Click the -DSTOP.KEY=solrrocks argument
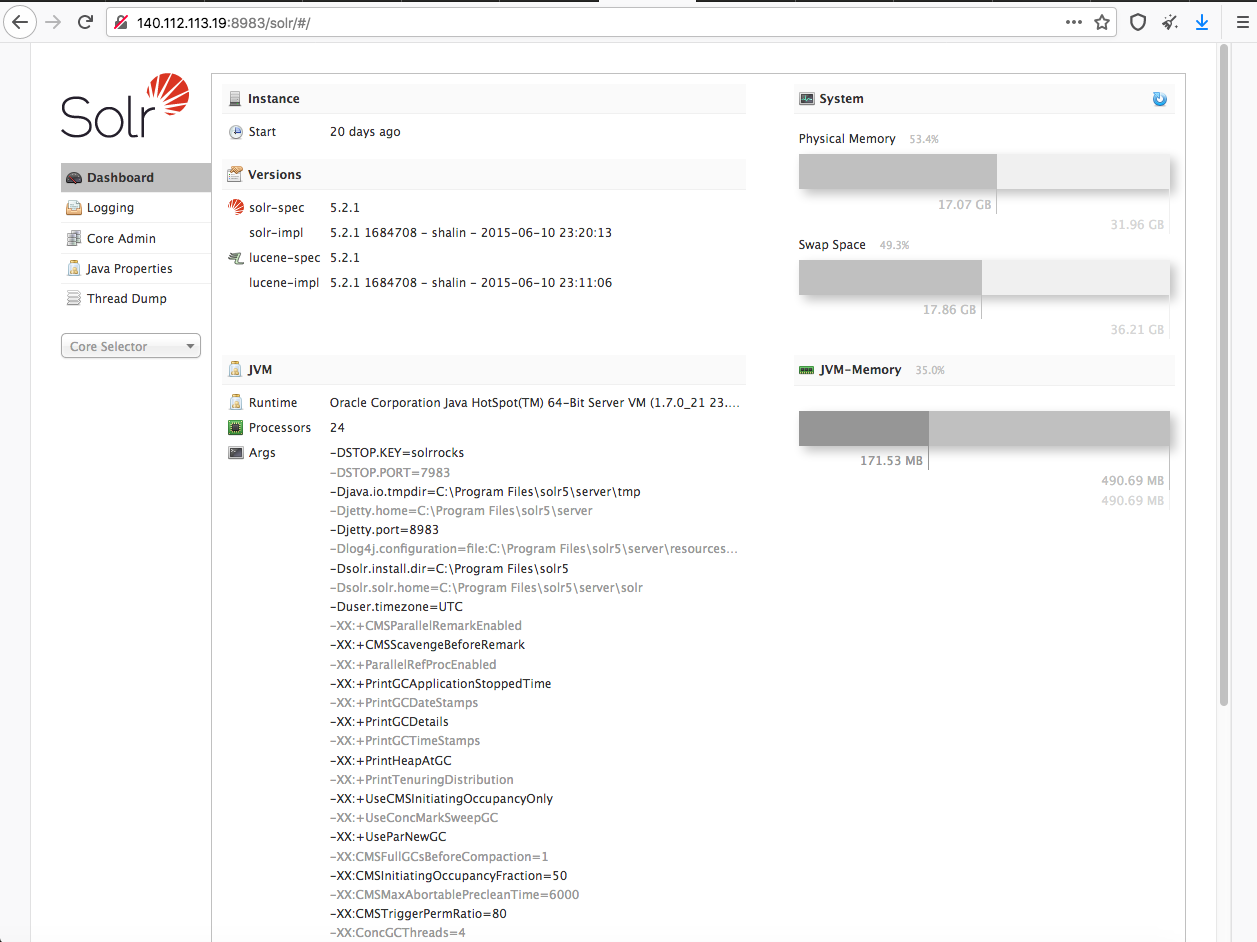The width and height of the screenshot is (1257, 942). click(397, 453)
